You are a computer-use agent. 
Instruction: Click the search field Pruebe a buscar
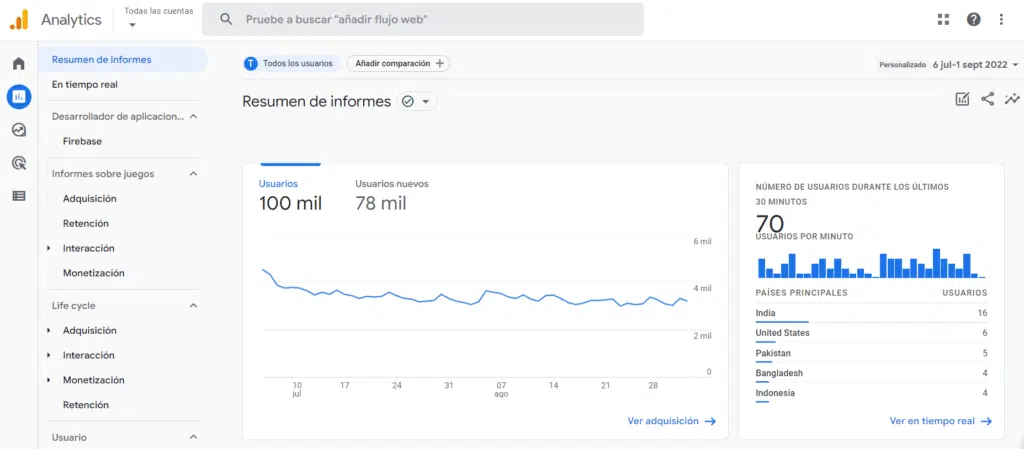423,20
